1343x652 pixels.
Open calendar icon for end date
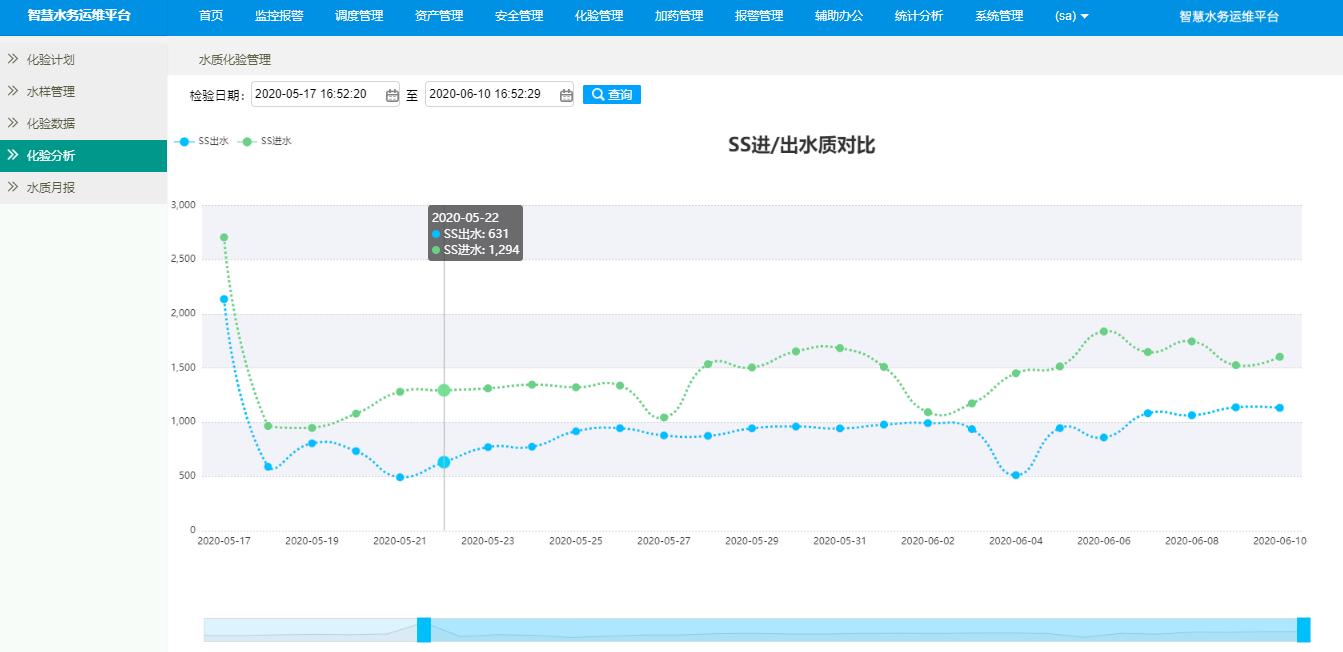566,95
